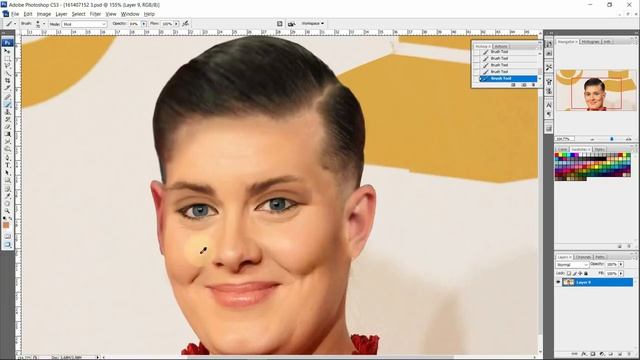
Task: Select the highlighted Brush Tool history state
Action: coord(508,78)
